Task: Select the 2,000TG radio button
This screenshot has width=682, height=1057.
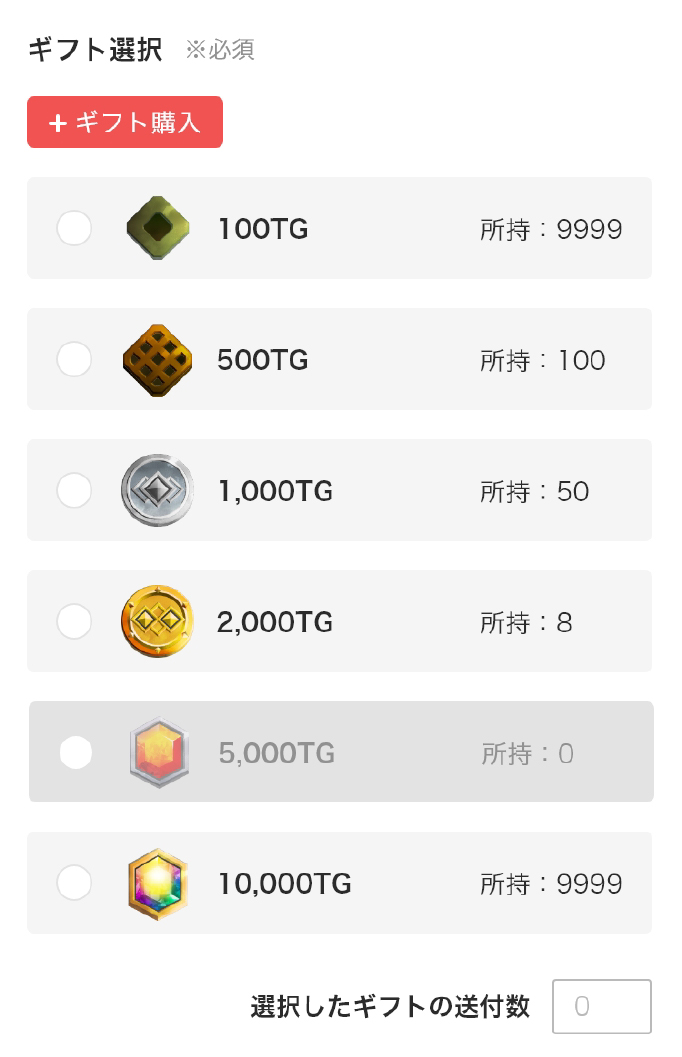Action: click(x=74, y=621)
